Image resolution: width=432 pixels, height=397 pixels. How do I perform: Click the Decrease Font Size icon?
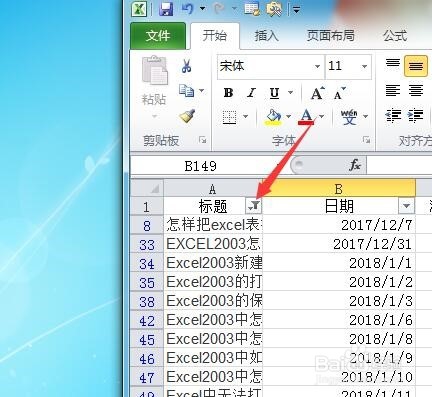click(339, 94)
